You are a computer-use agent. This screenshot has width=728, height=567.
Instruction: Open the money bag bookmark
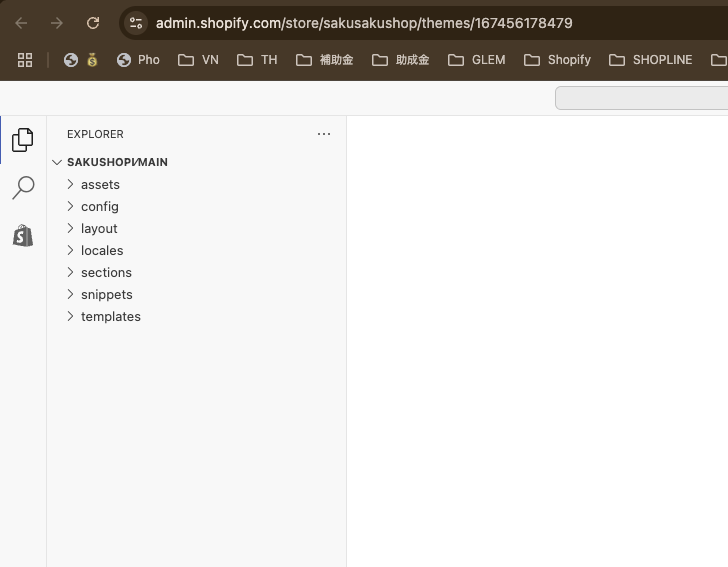(92, 60)
